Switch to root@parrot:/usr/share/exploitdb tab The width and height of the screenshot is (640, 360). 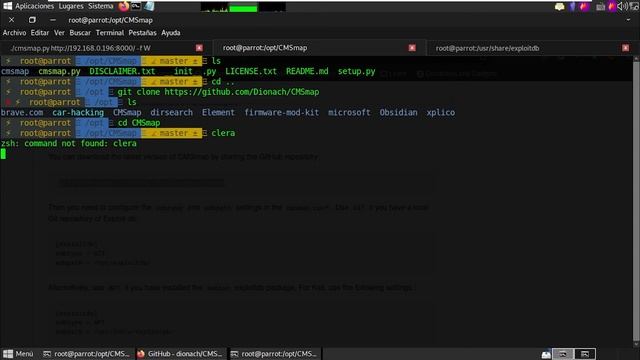(x=533, y=48)
